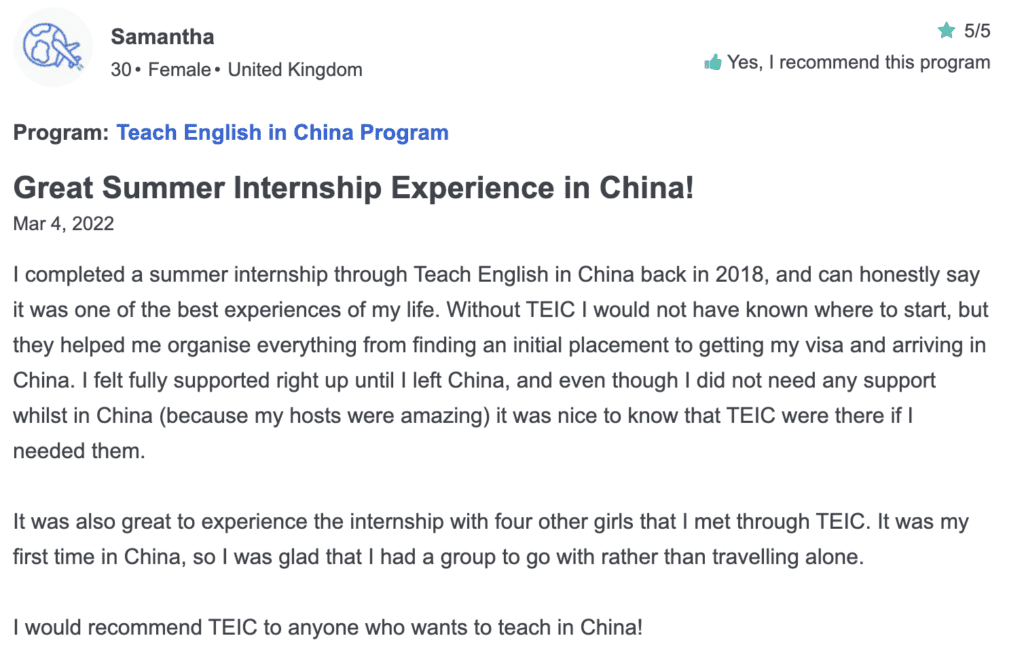The width and height of the screenshot is (1024, 653).
Task: Click the paragraph mentioning four other girls
Action: click(490, 539)
